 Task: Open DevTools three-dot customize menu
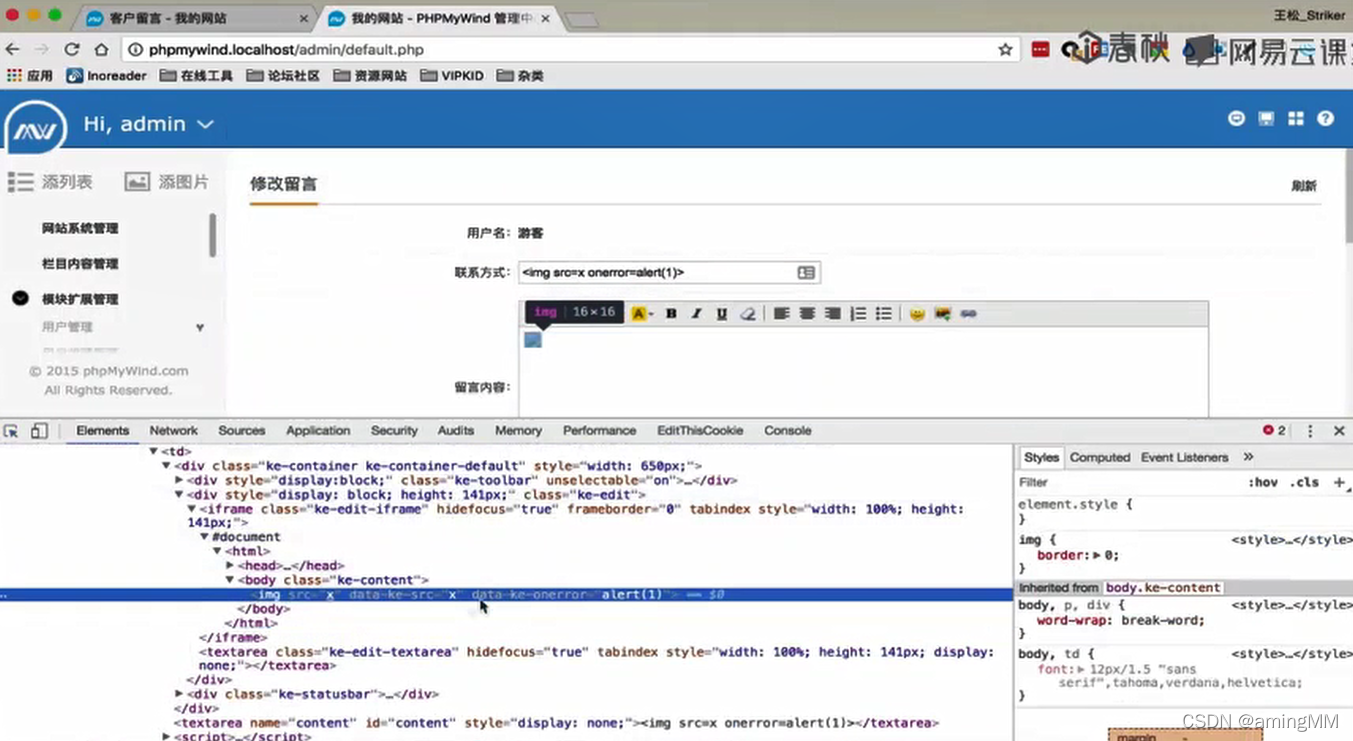[x=1310, y=431]
